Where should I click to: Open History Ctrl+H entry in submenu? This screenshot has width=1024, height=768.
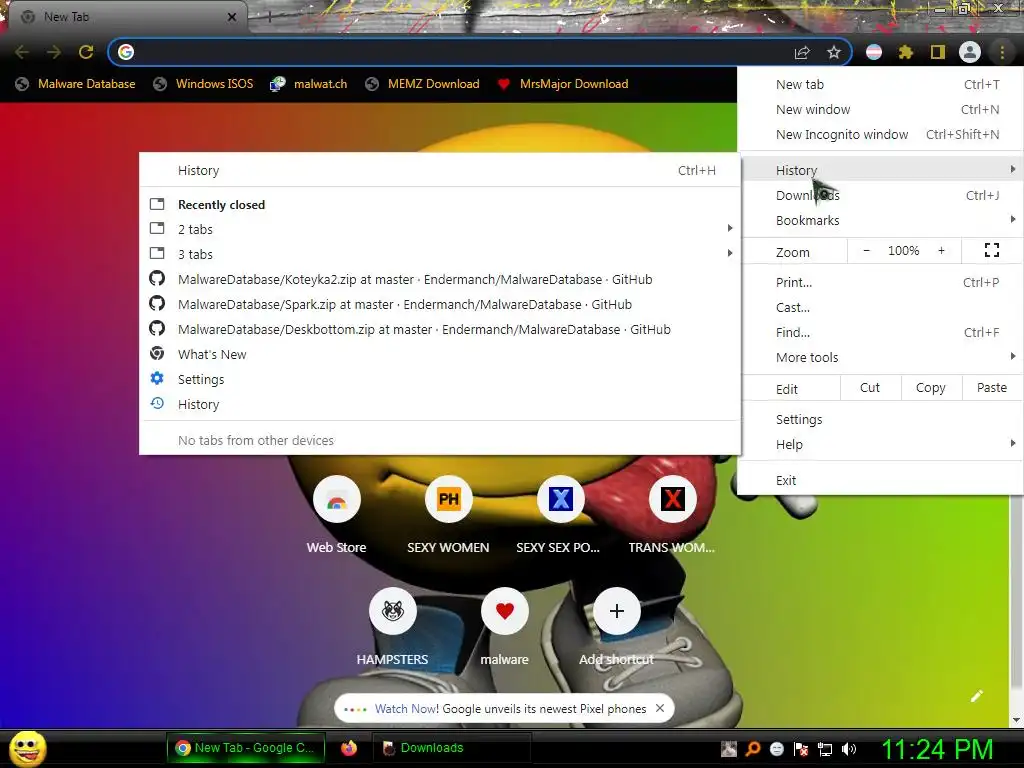point(441,170)
